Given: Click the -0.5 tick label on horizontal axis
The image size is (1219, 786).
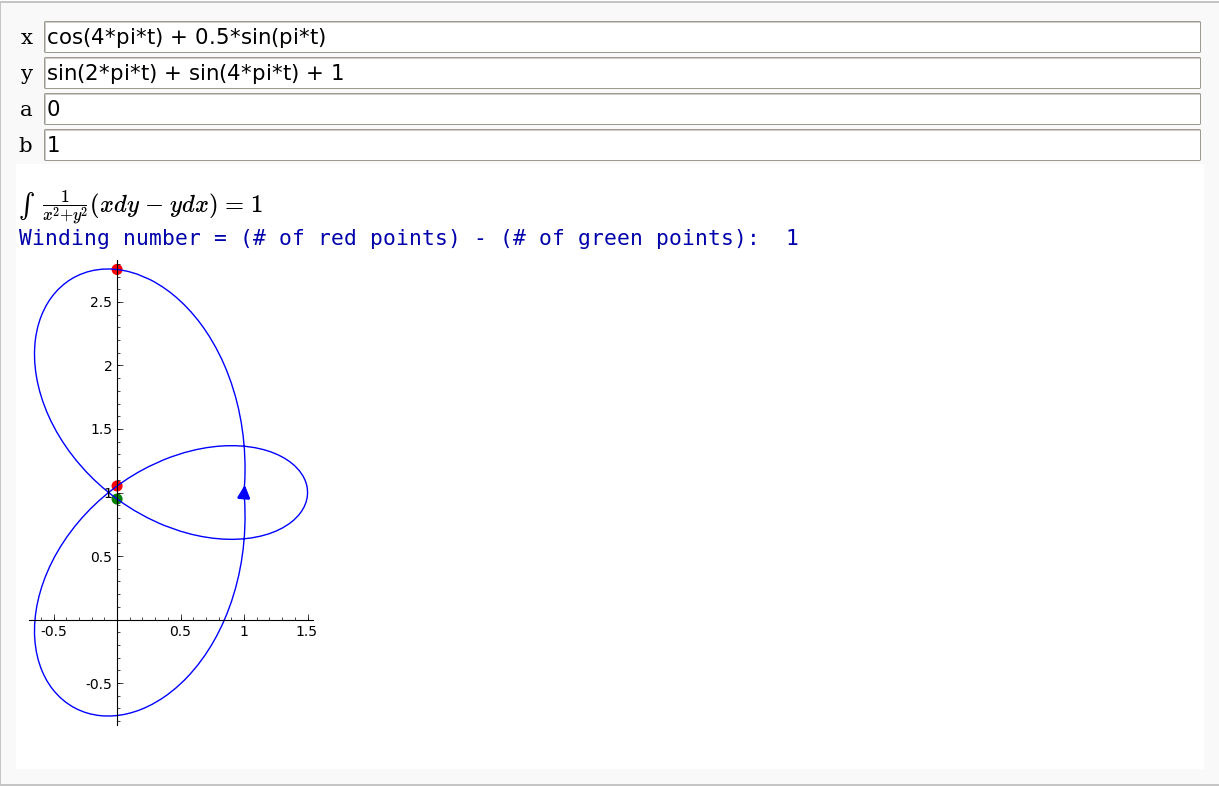Looking at the screenshot, I should tap(54, 631).
